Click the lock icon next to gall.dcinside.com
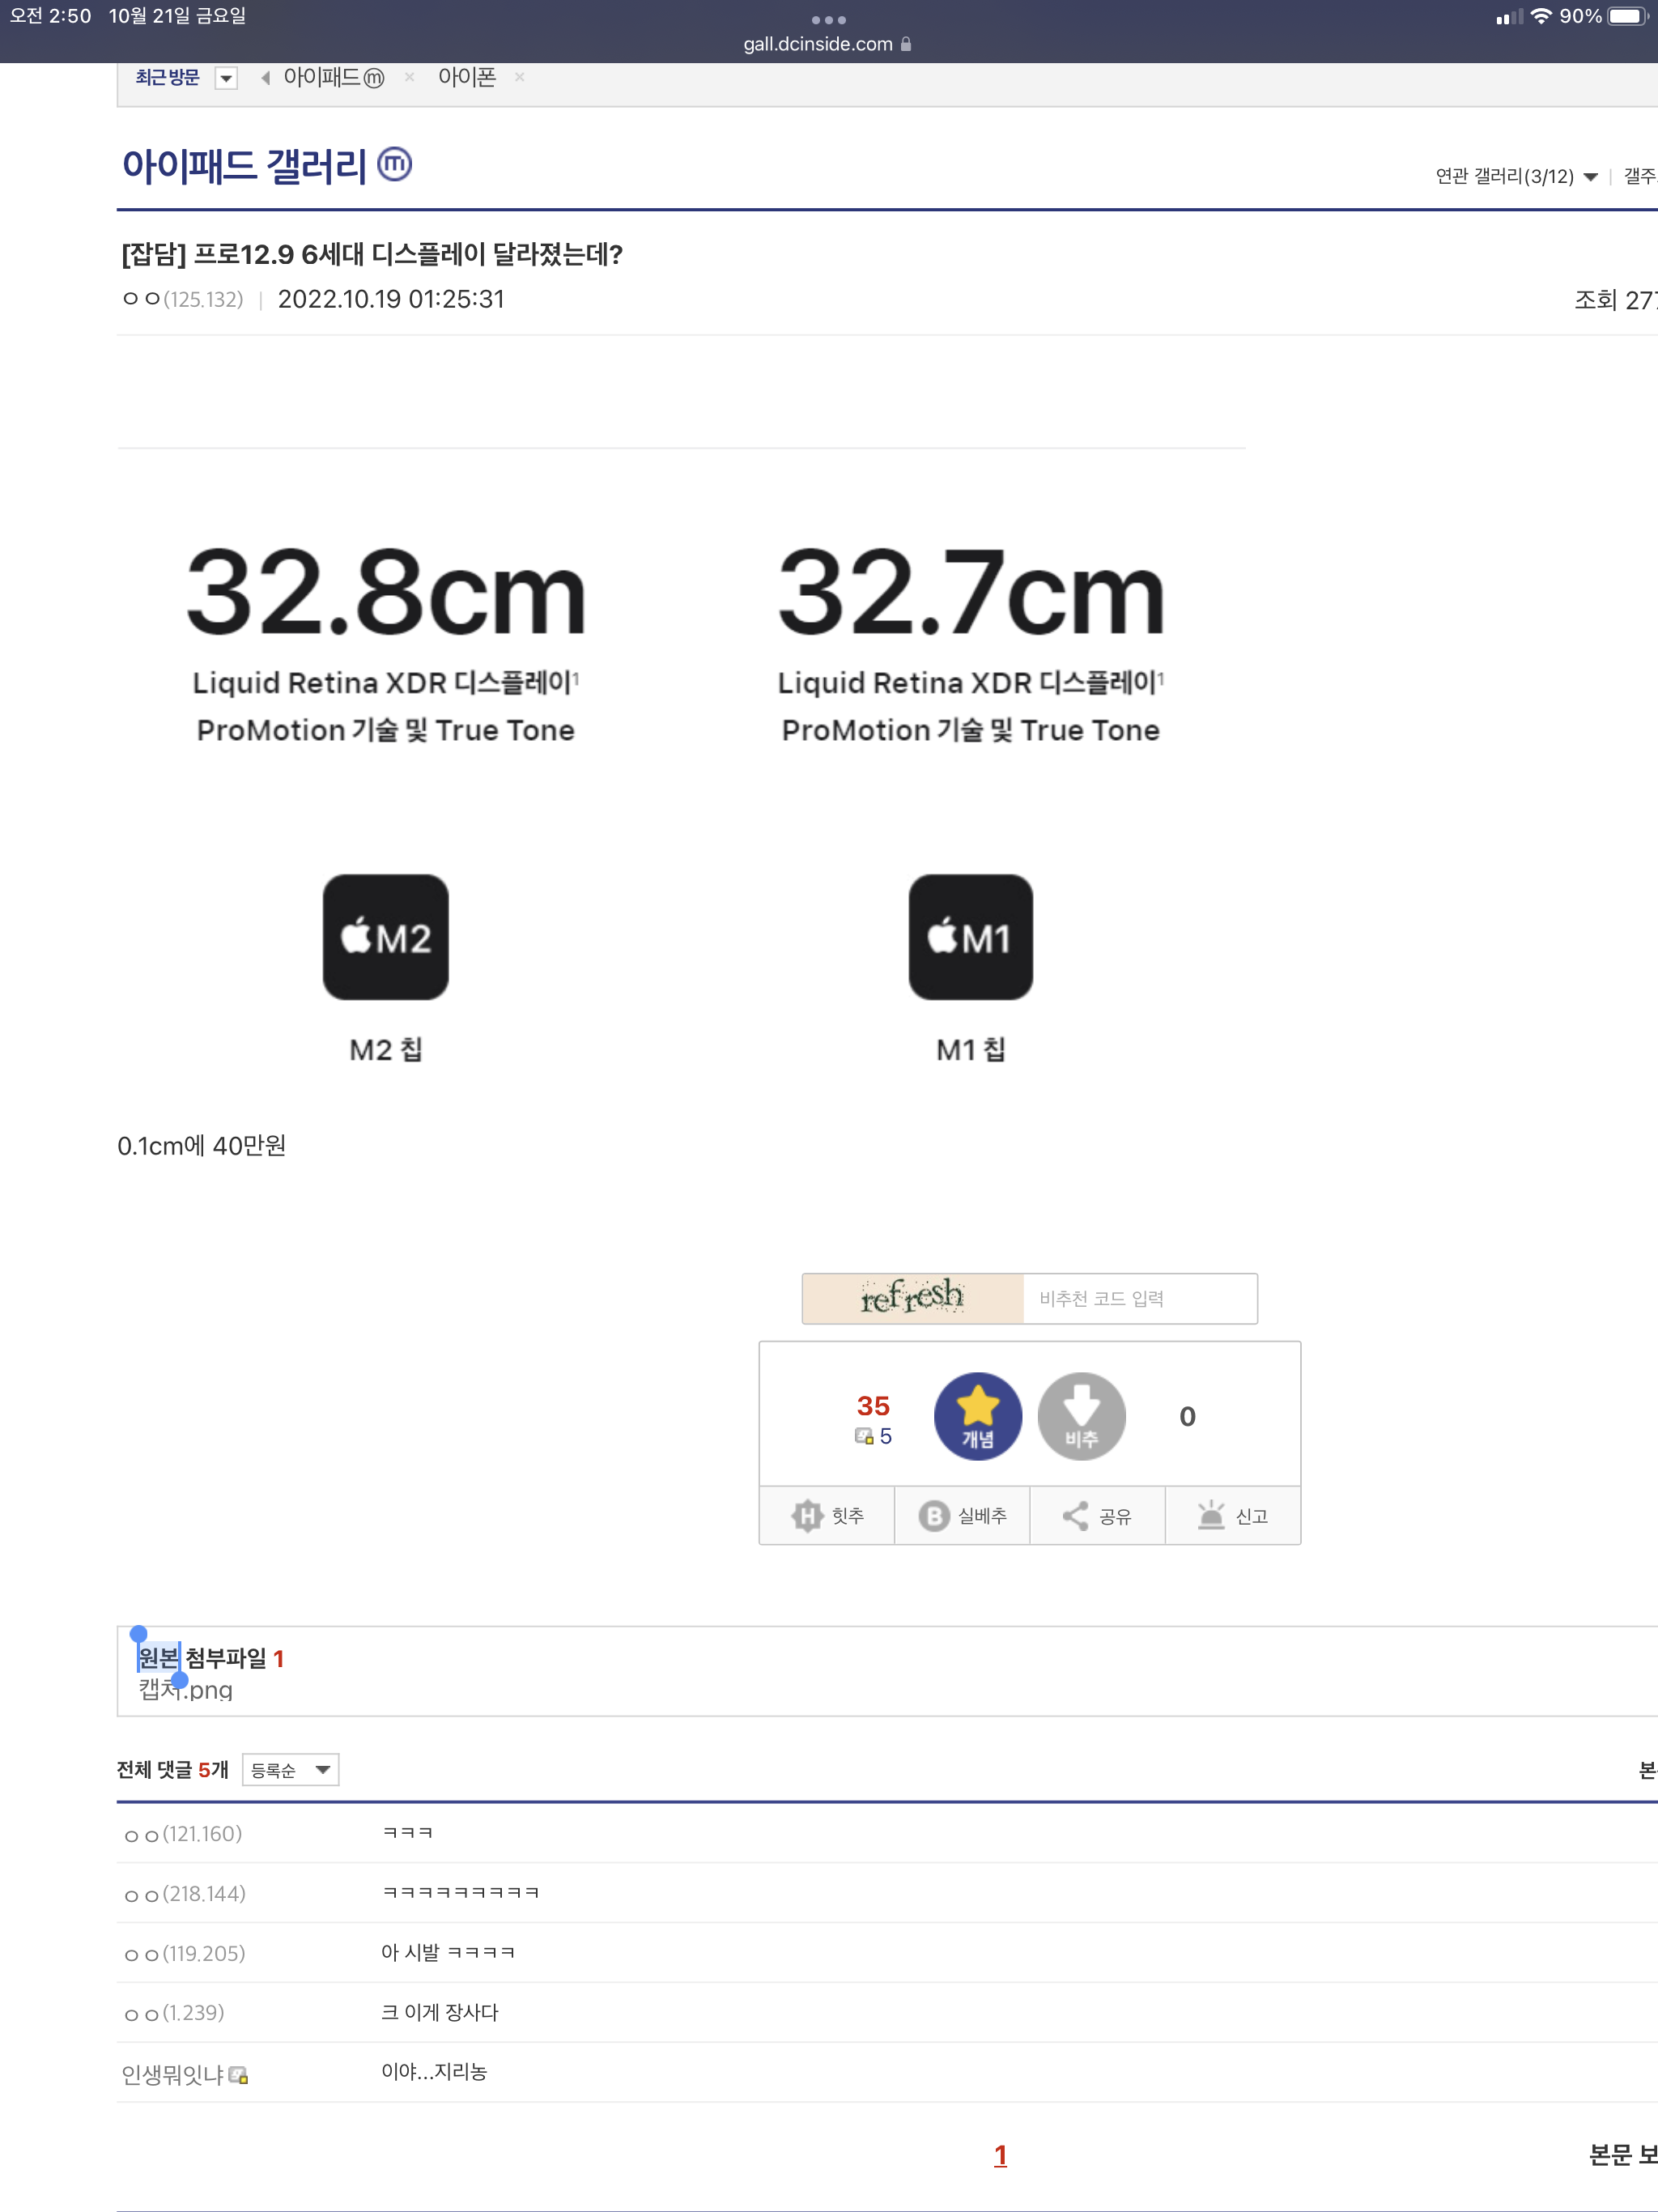 (x=906, y=44)
